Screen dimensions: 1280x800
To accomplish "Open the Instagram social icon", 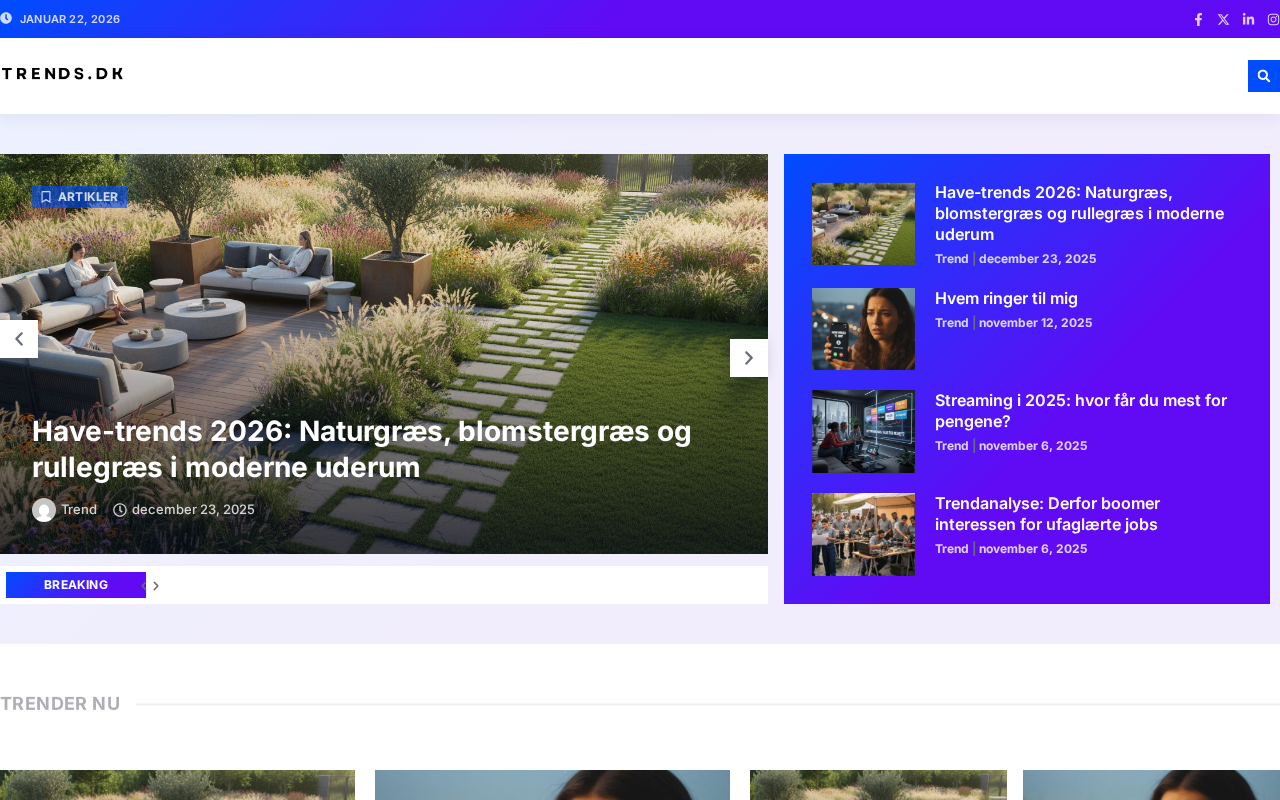I will pyautogui.click(x=1273, y=19).
